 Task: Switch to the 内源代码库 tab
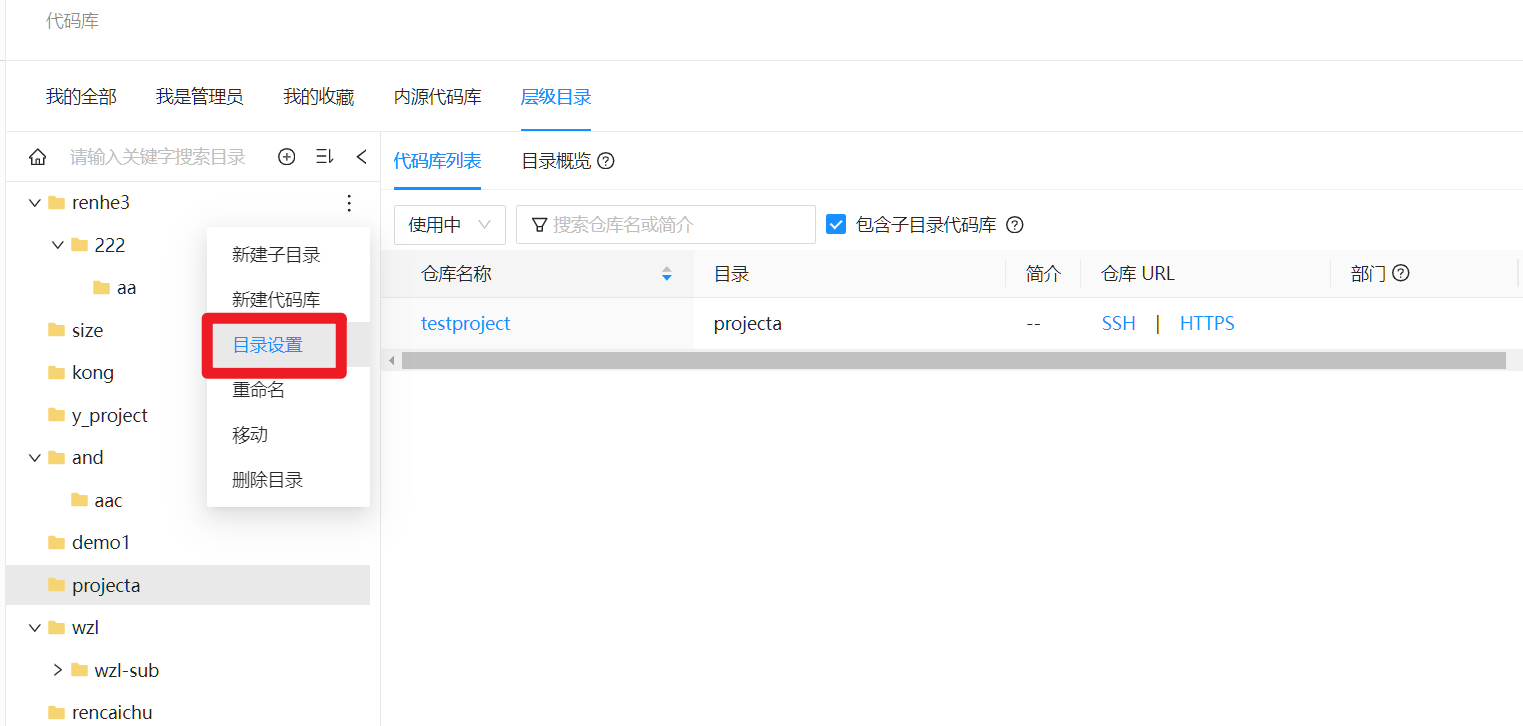[x=437, y=97]
